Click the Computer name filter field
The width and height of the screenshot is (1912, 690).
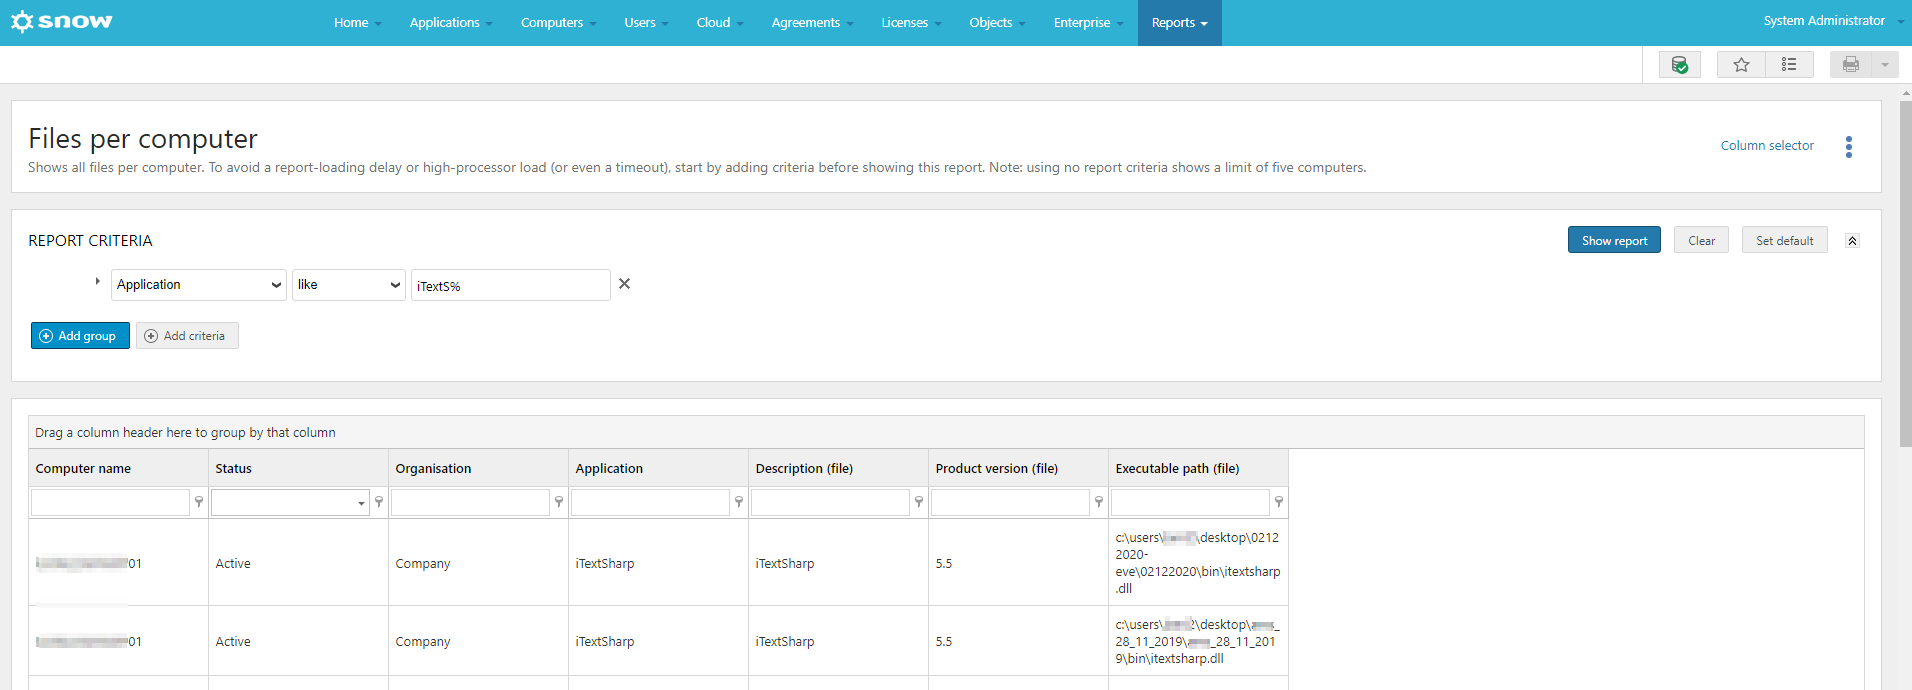110,502
